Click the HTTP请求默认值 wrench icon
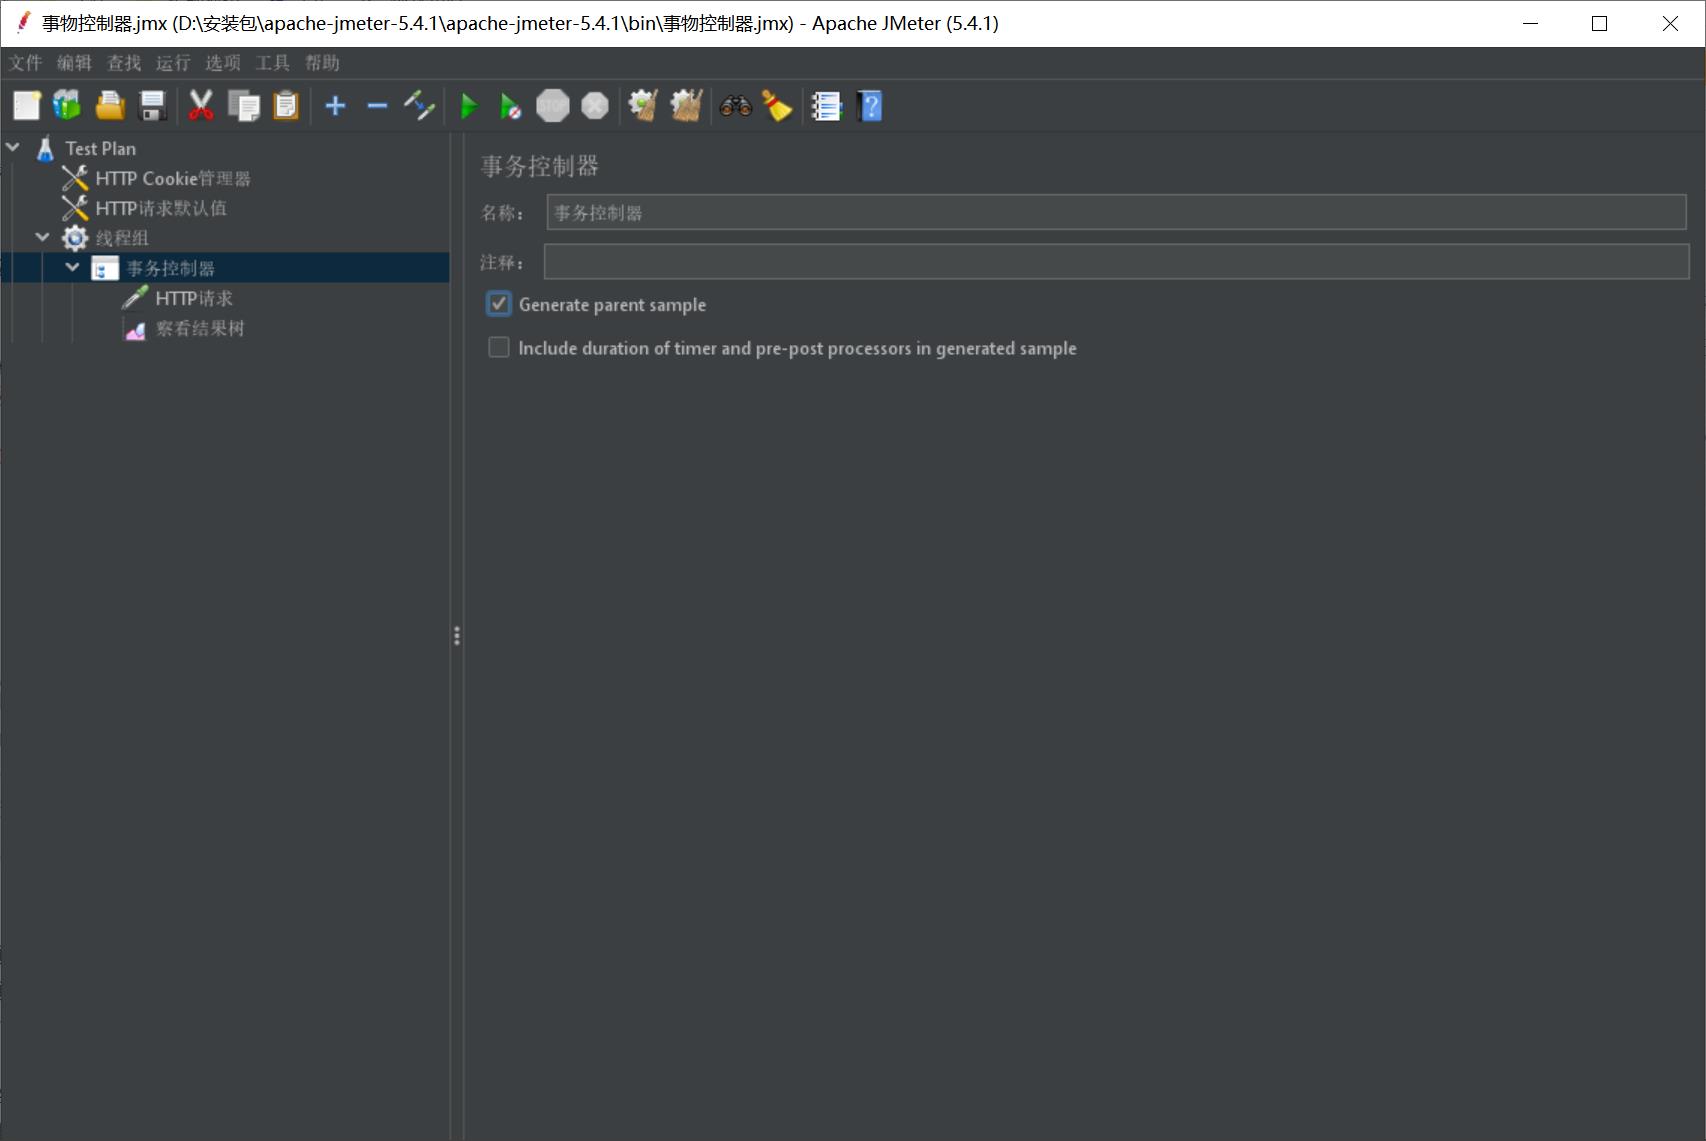 pyautogui.click(x=75, y=208)
